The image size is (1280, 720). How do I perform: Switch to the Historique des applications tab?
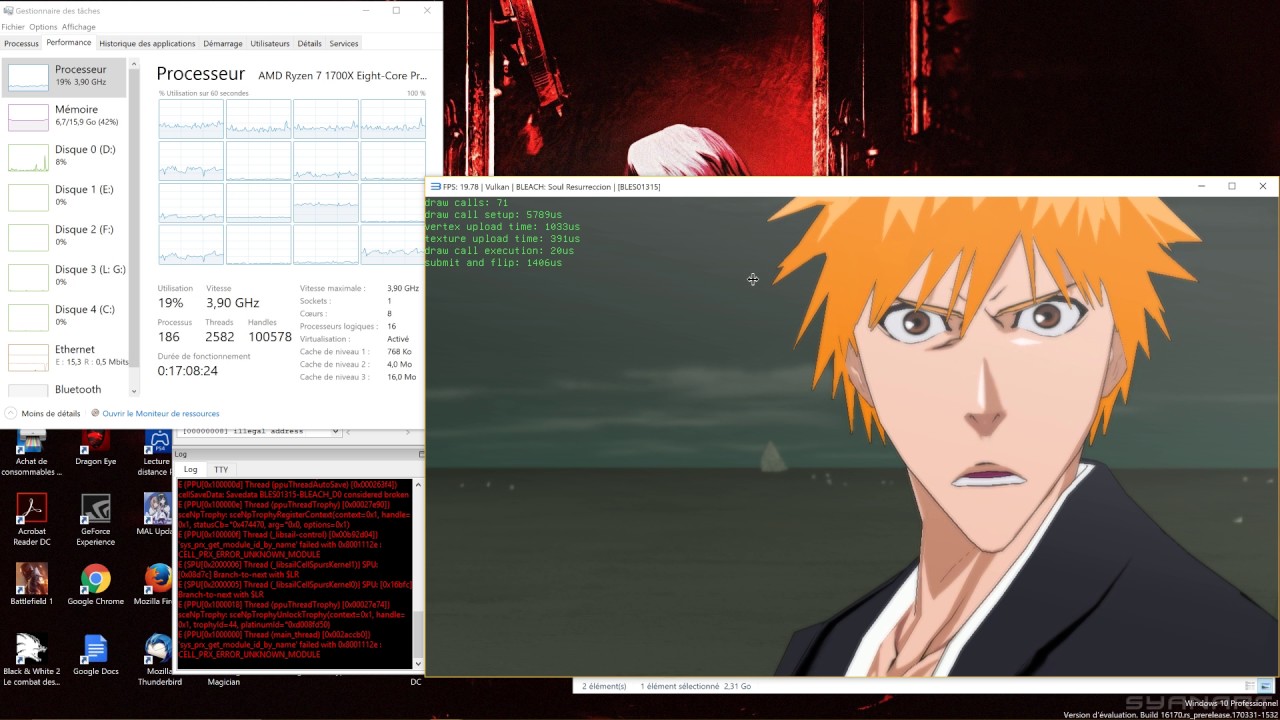(x=147, y=43)
